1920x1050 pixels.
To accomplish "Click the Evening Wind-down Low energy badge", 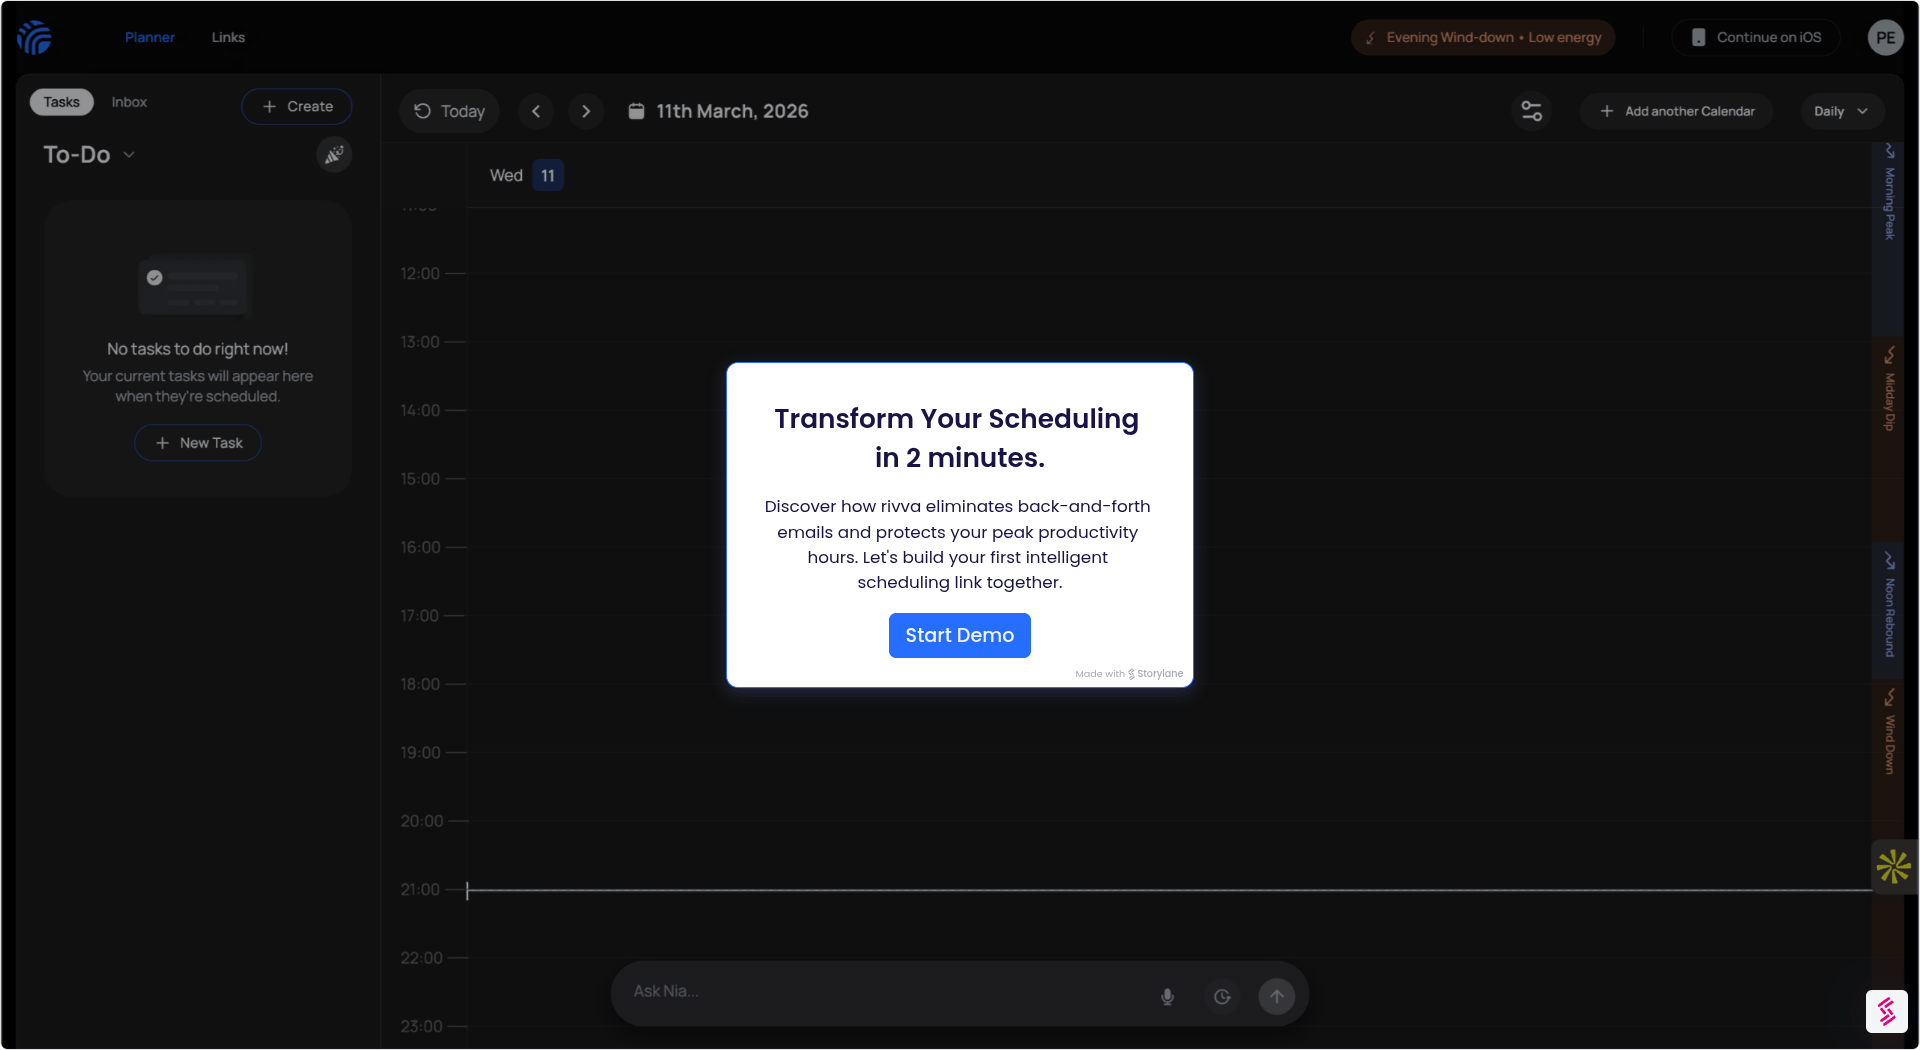I will click(x=1481, y=37).
